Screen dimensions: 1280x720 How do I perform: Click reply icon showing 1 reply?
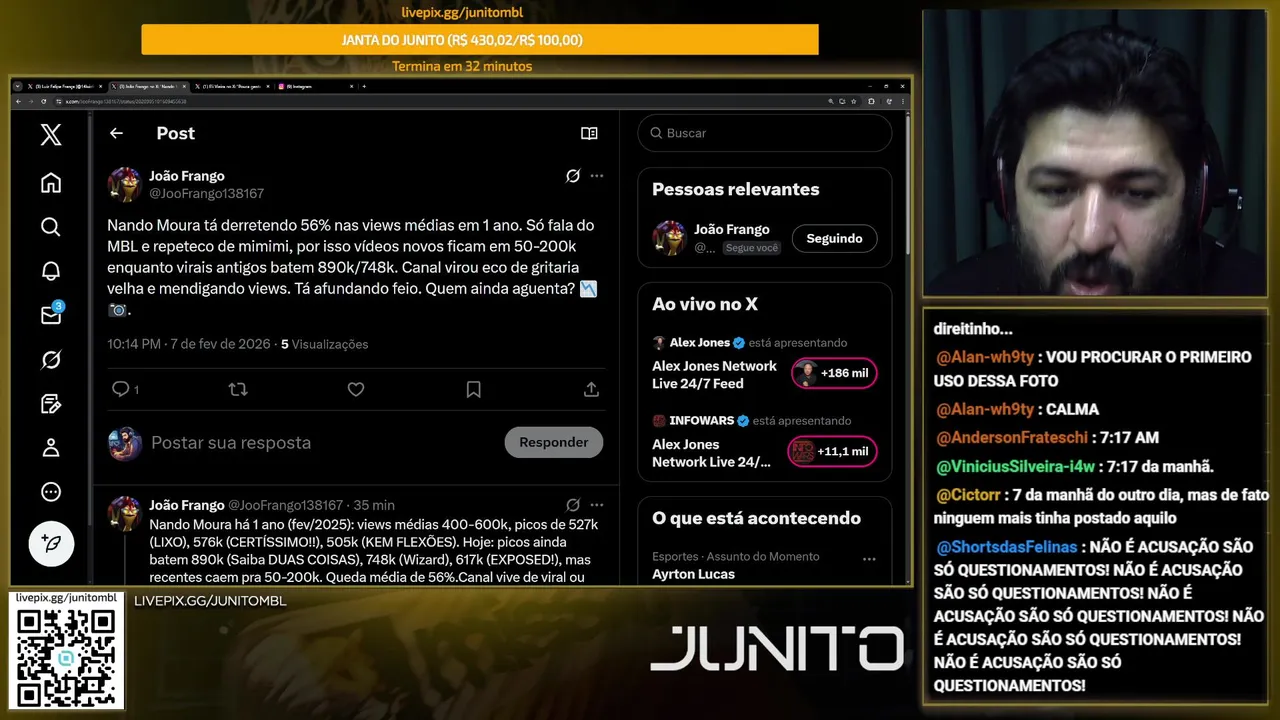tap(124, 389)
